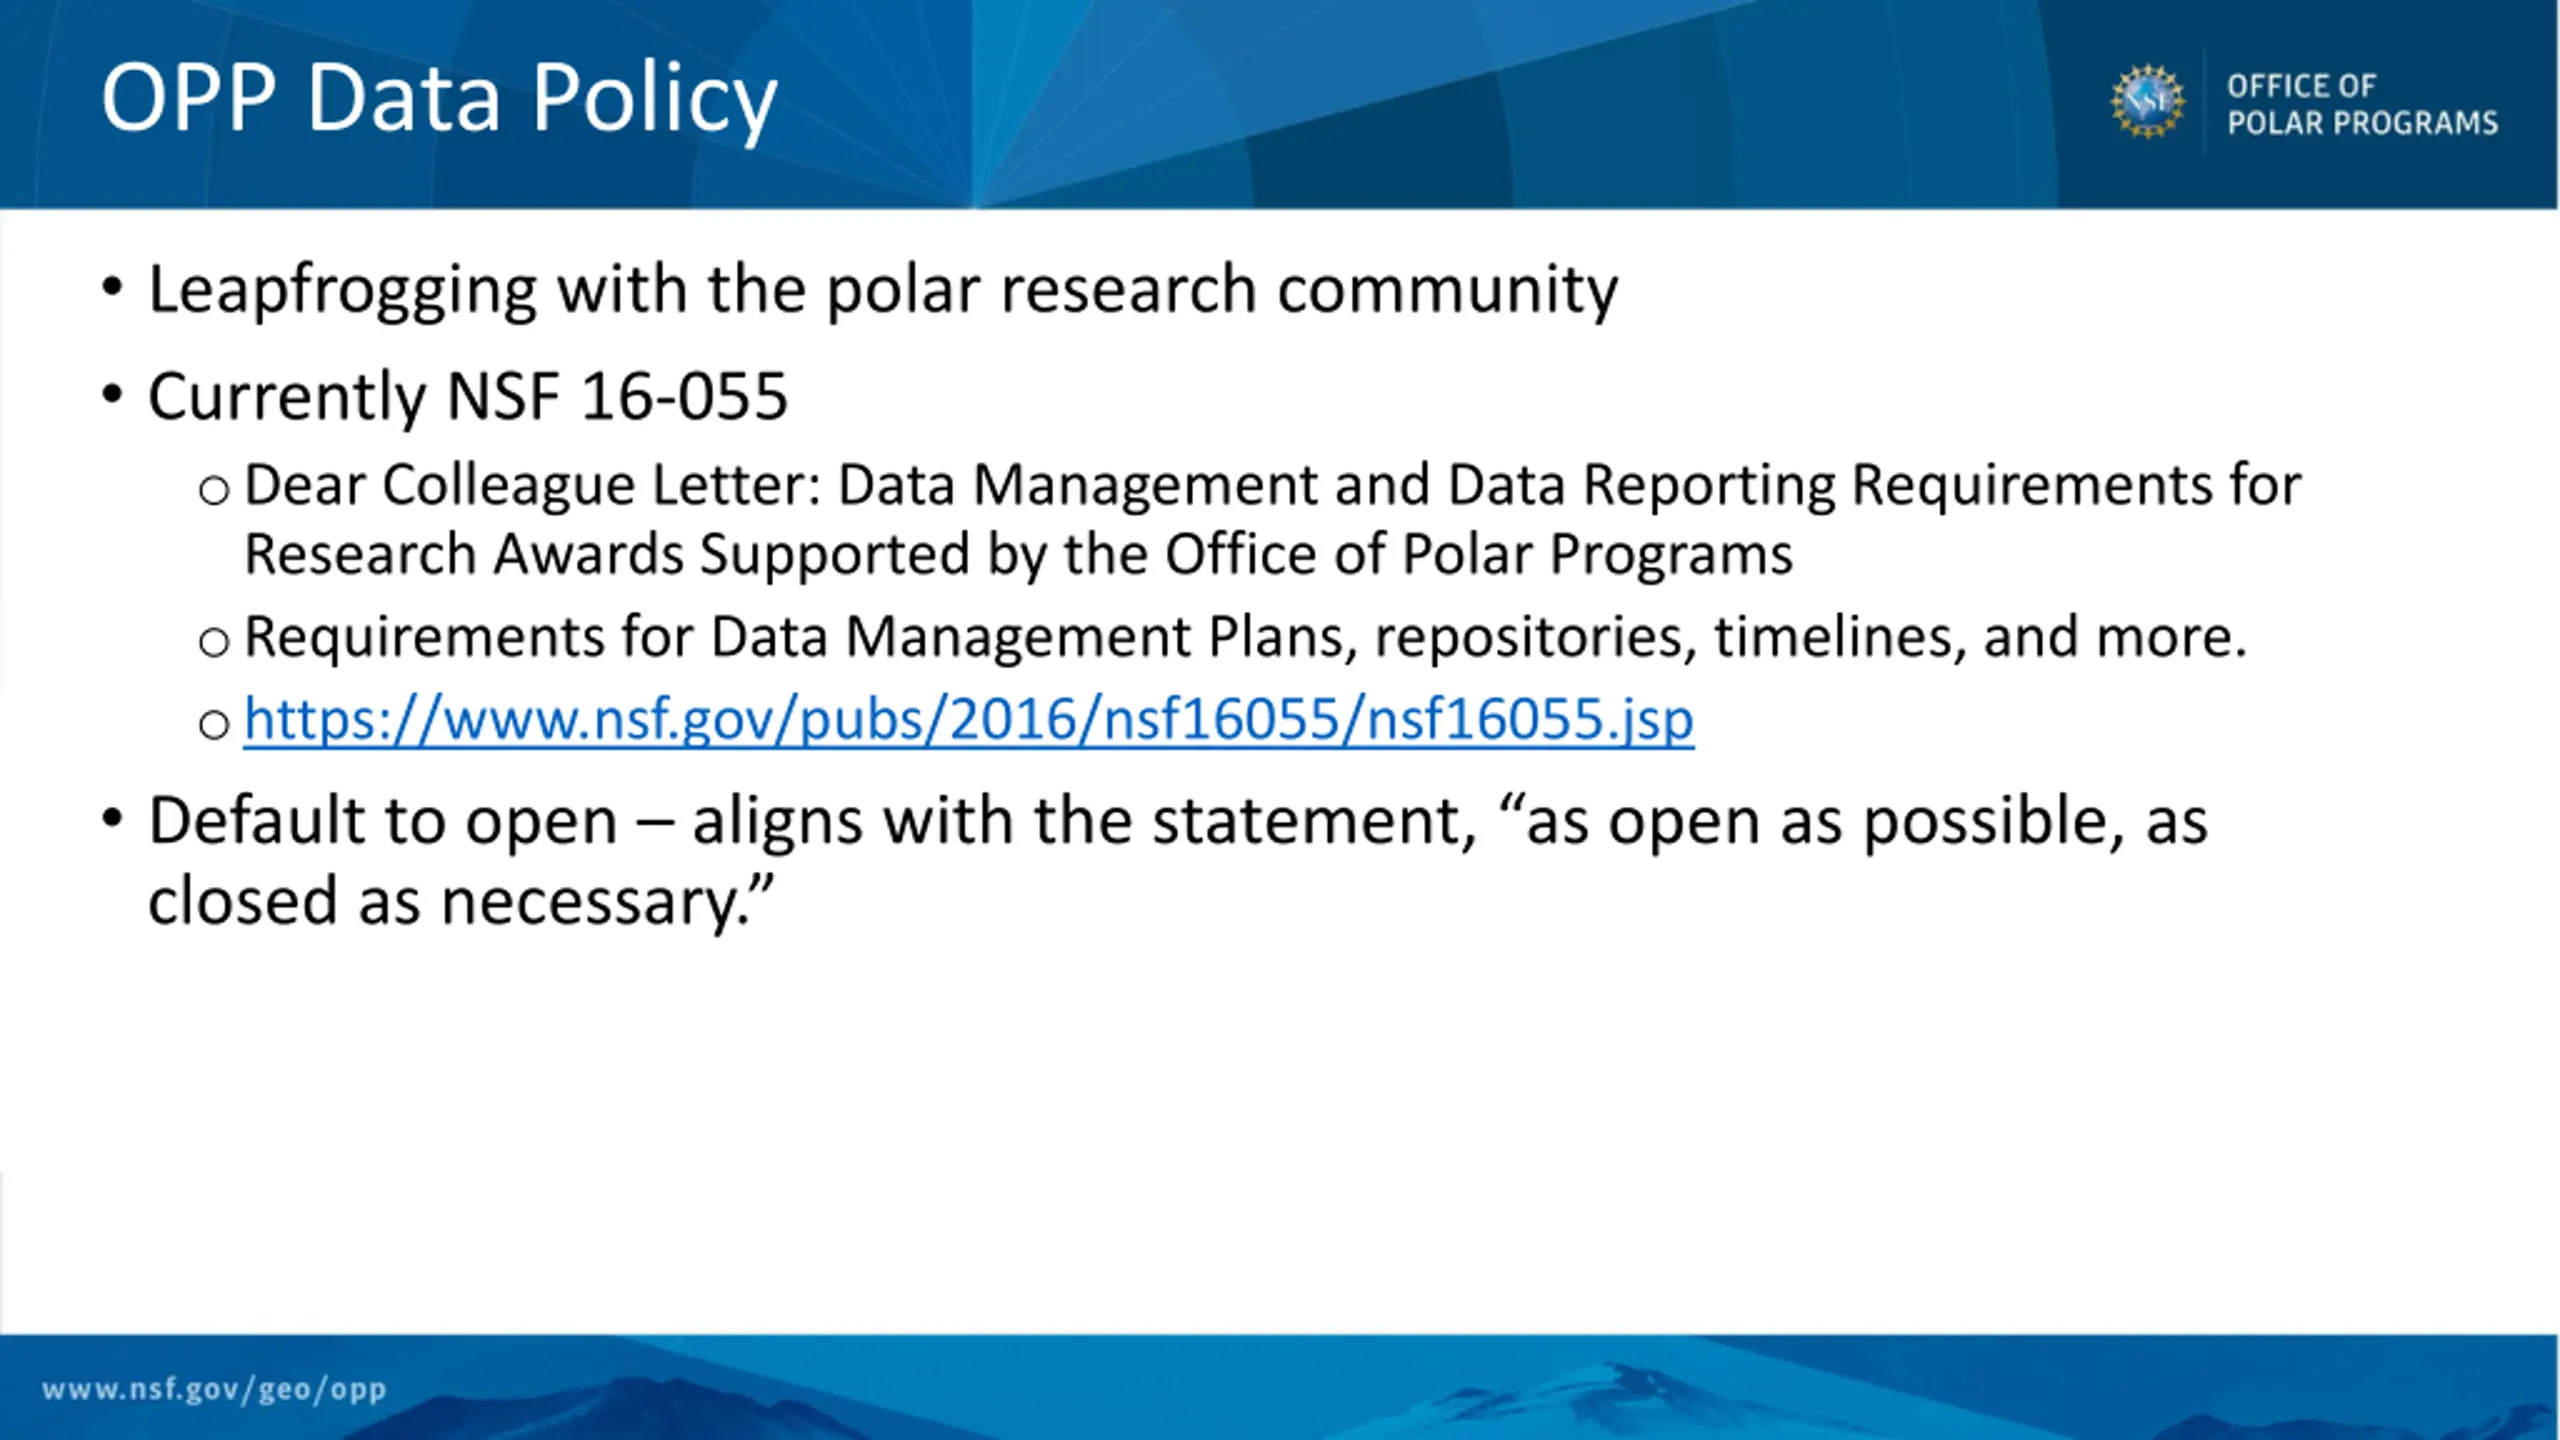The width and height of the screenshot is (2560, 1440).
Task: Click the bullet dot before 'Leapfrogging'
Action: click(x=112, y=289)
